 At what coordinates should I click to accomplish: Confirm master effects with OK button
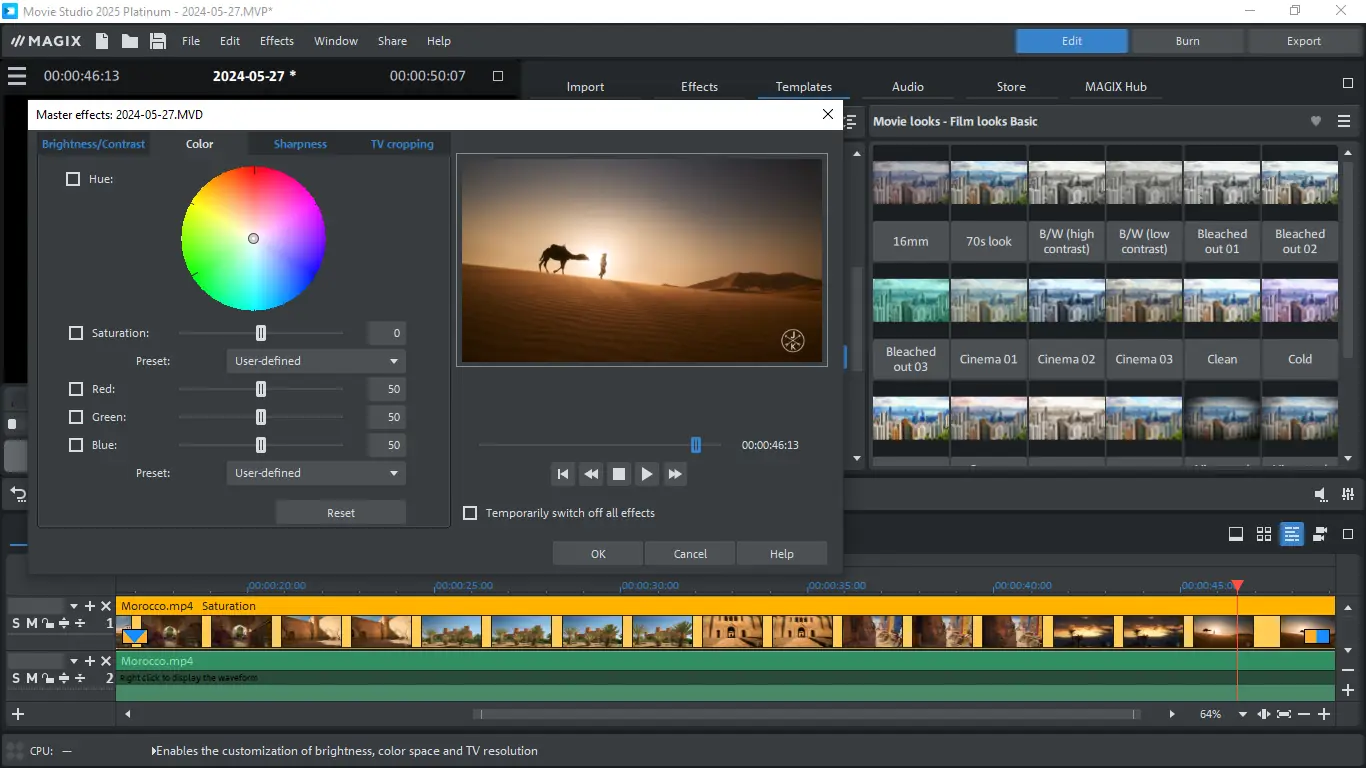[598, 554]
